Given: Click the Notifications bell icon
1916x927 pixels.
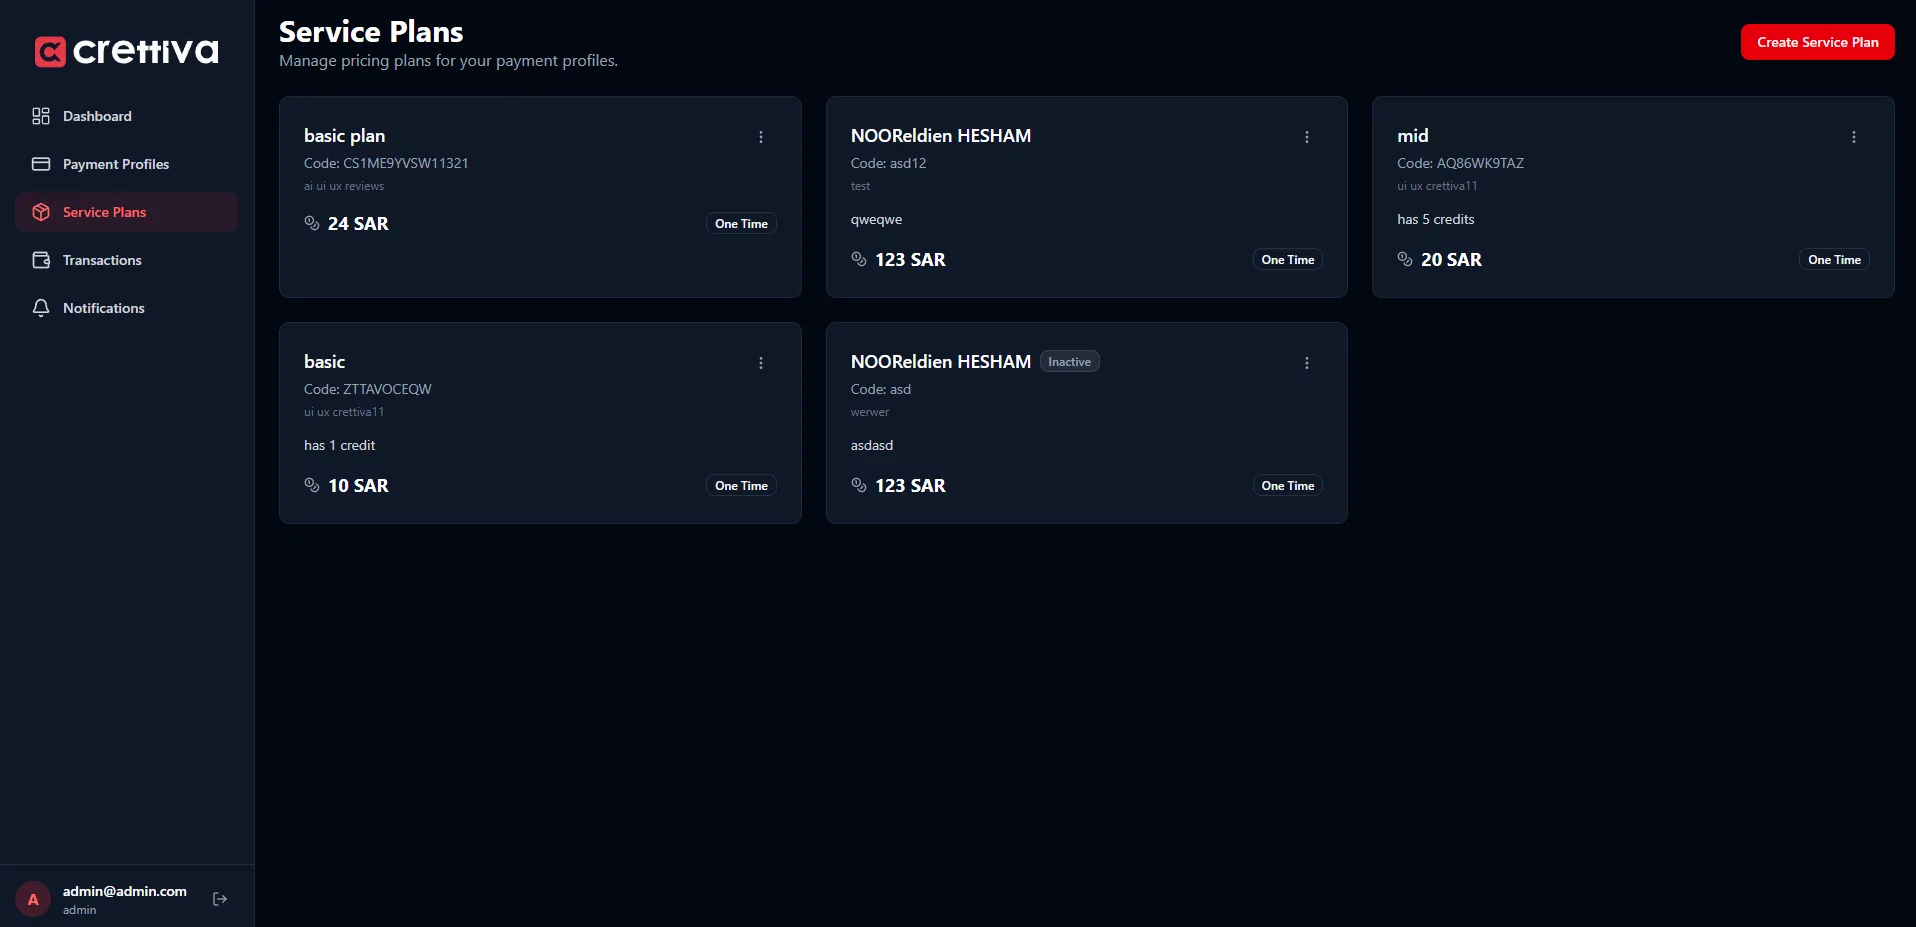Looking at the screenshot, I should pyautogui.click(x=41, y=308).
